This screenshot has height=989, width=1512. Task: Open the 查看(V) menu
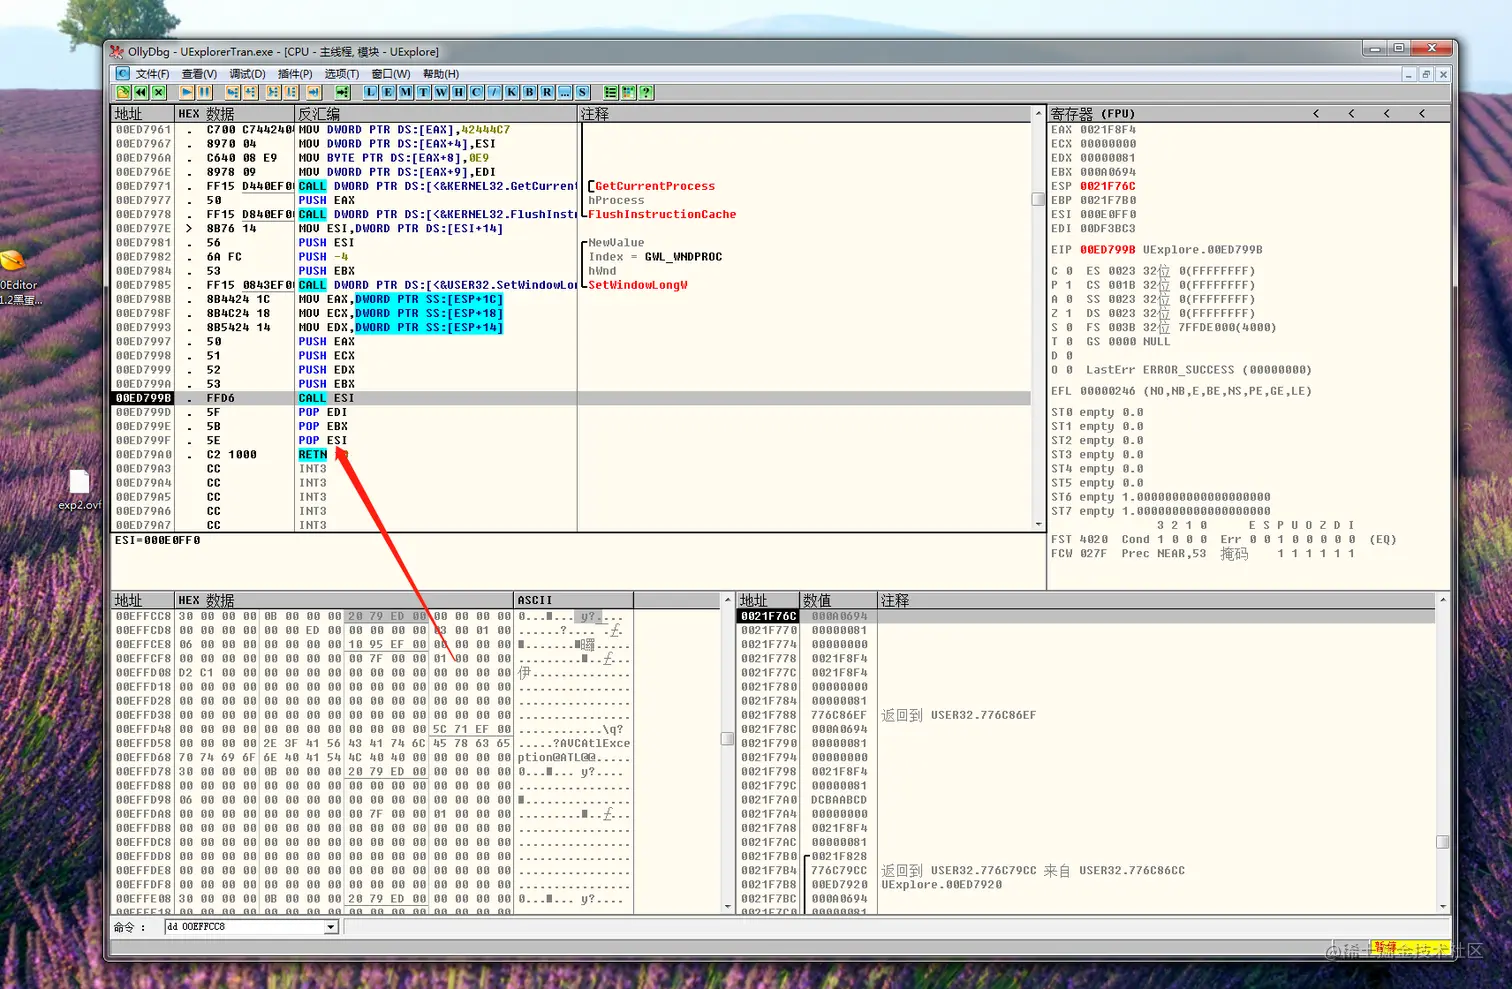[199, 74]
